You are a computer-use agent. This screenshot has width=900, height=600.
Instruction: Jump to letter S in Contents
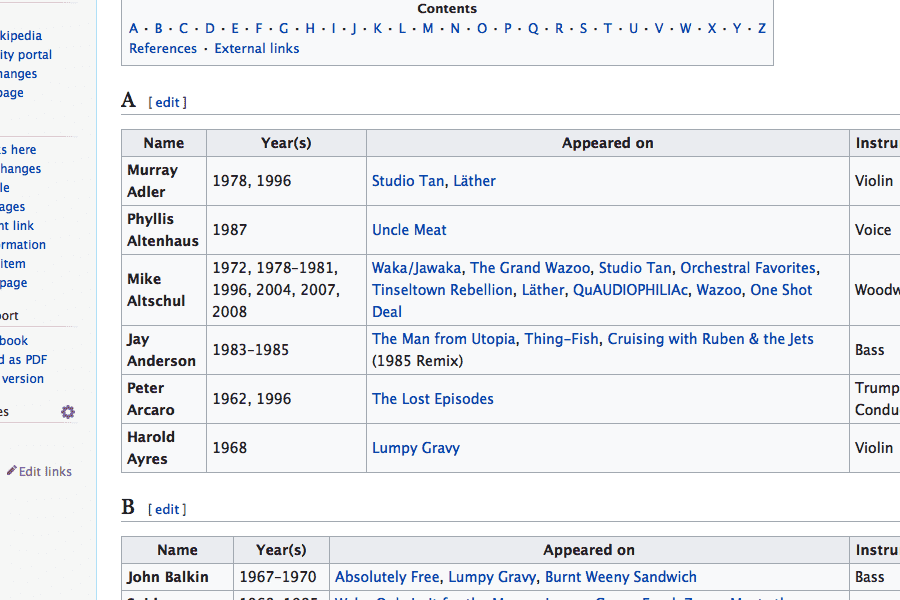583,28
